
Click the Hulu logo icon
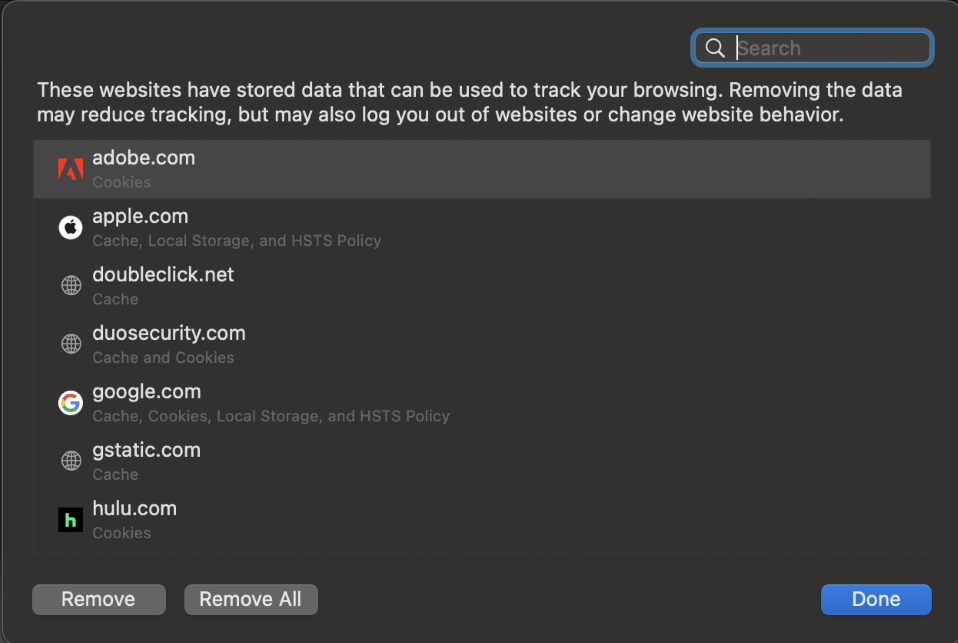[70, 520]
